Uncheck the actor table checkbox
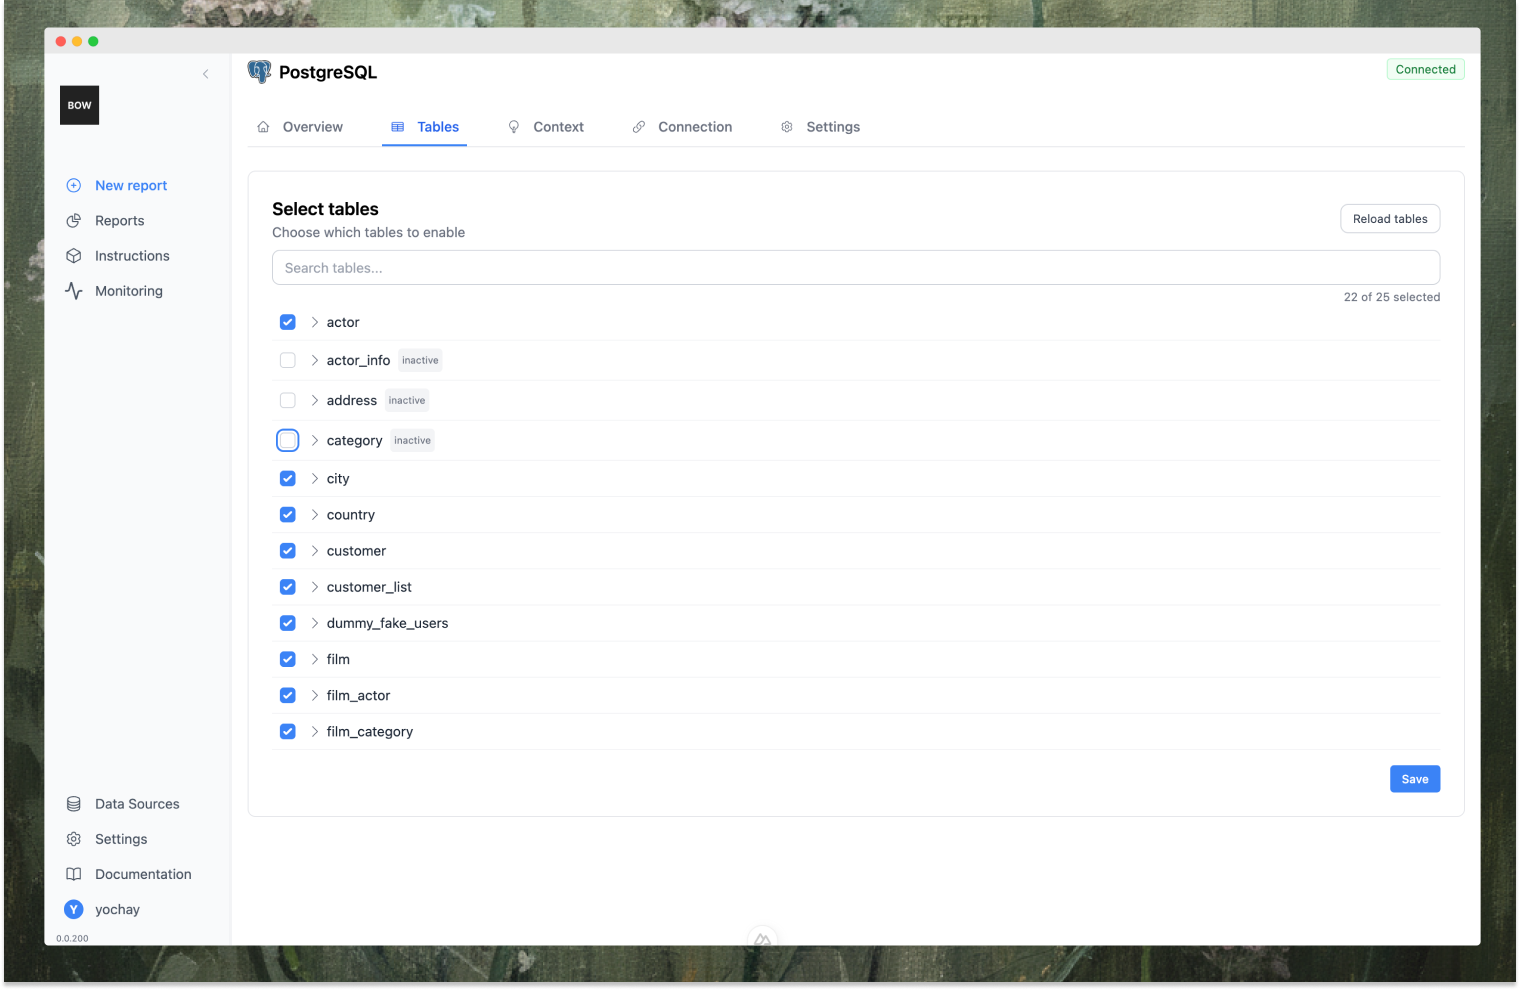 click(x=288, y=322)
